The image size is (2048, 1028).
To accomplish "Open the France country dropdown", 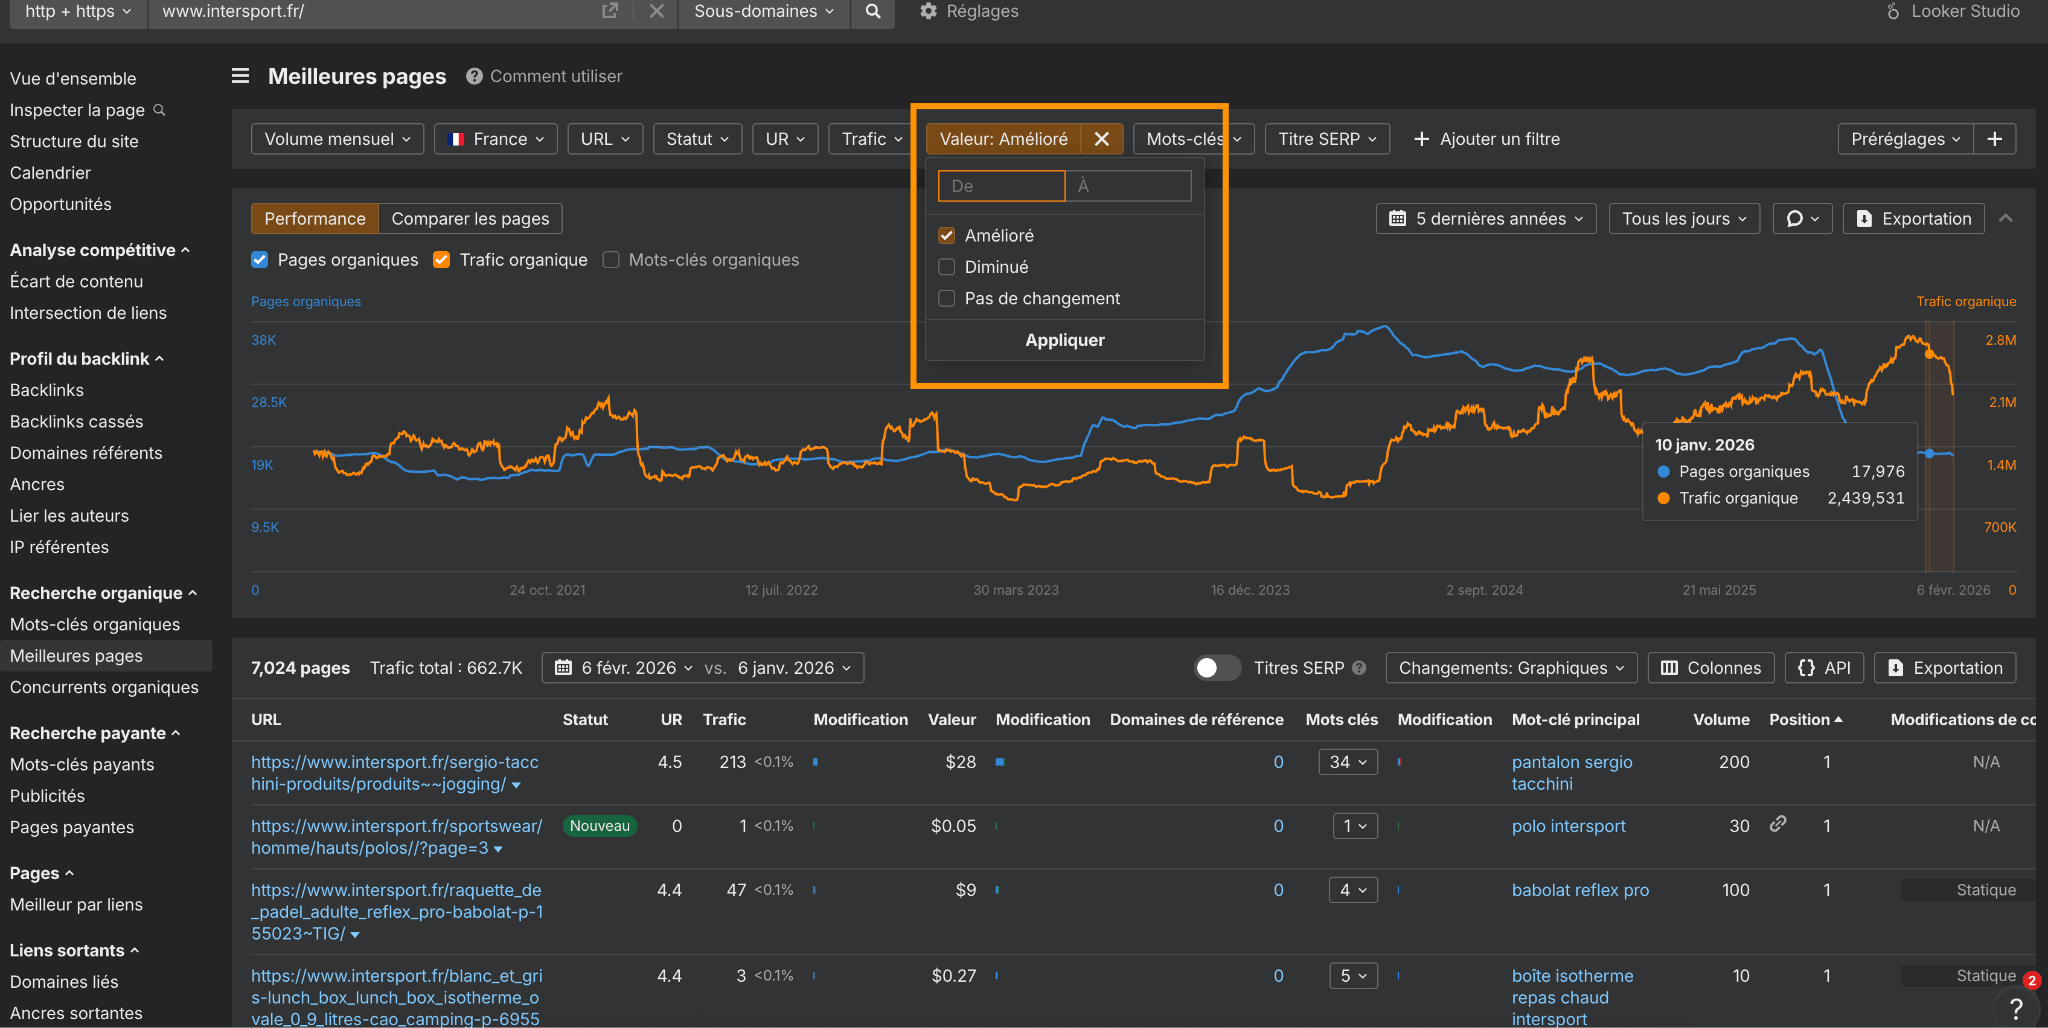I will (497, 139).
